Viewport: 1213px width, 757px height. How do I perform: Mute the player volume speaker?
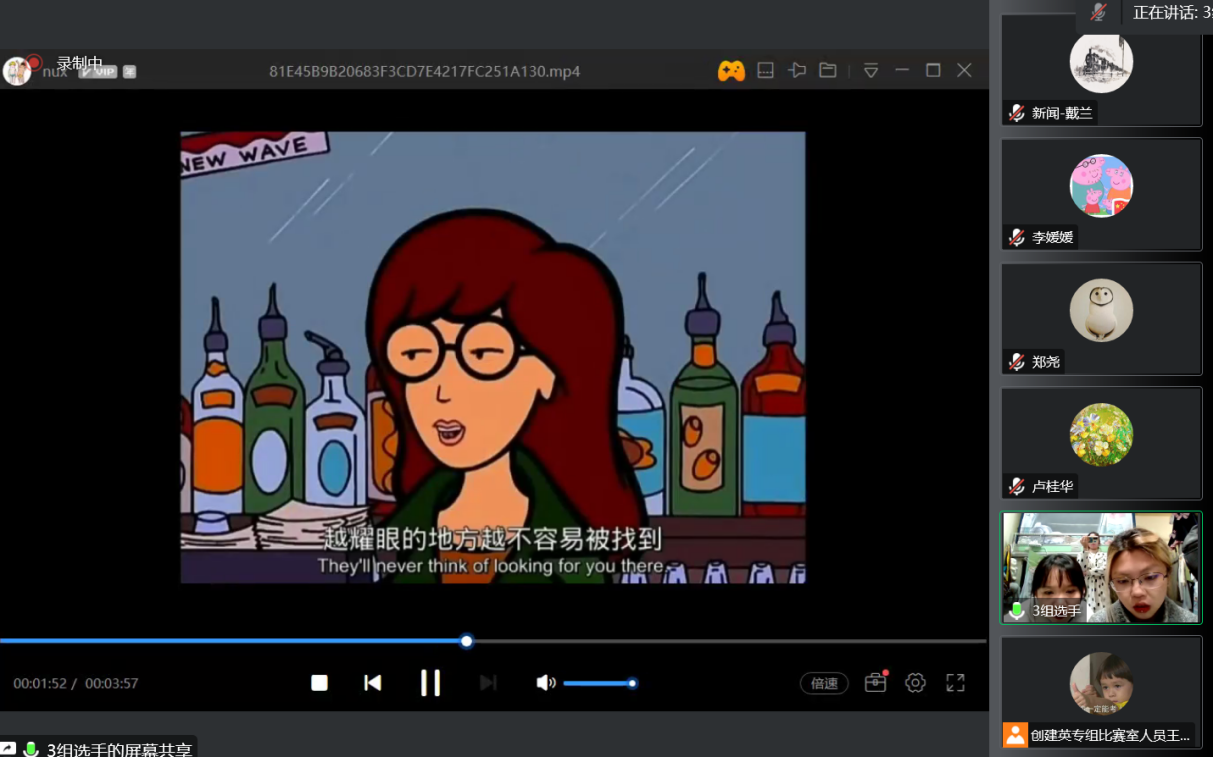(545, 683)
